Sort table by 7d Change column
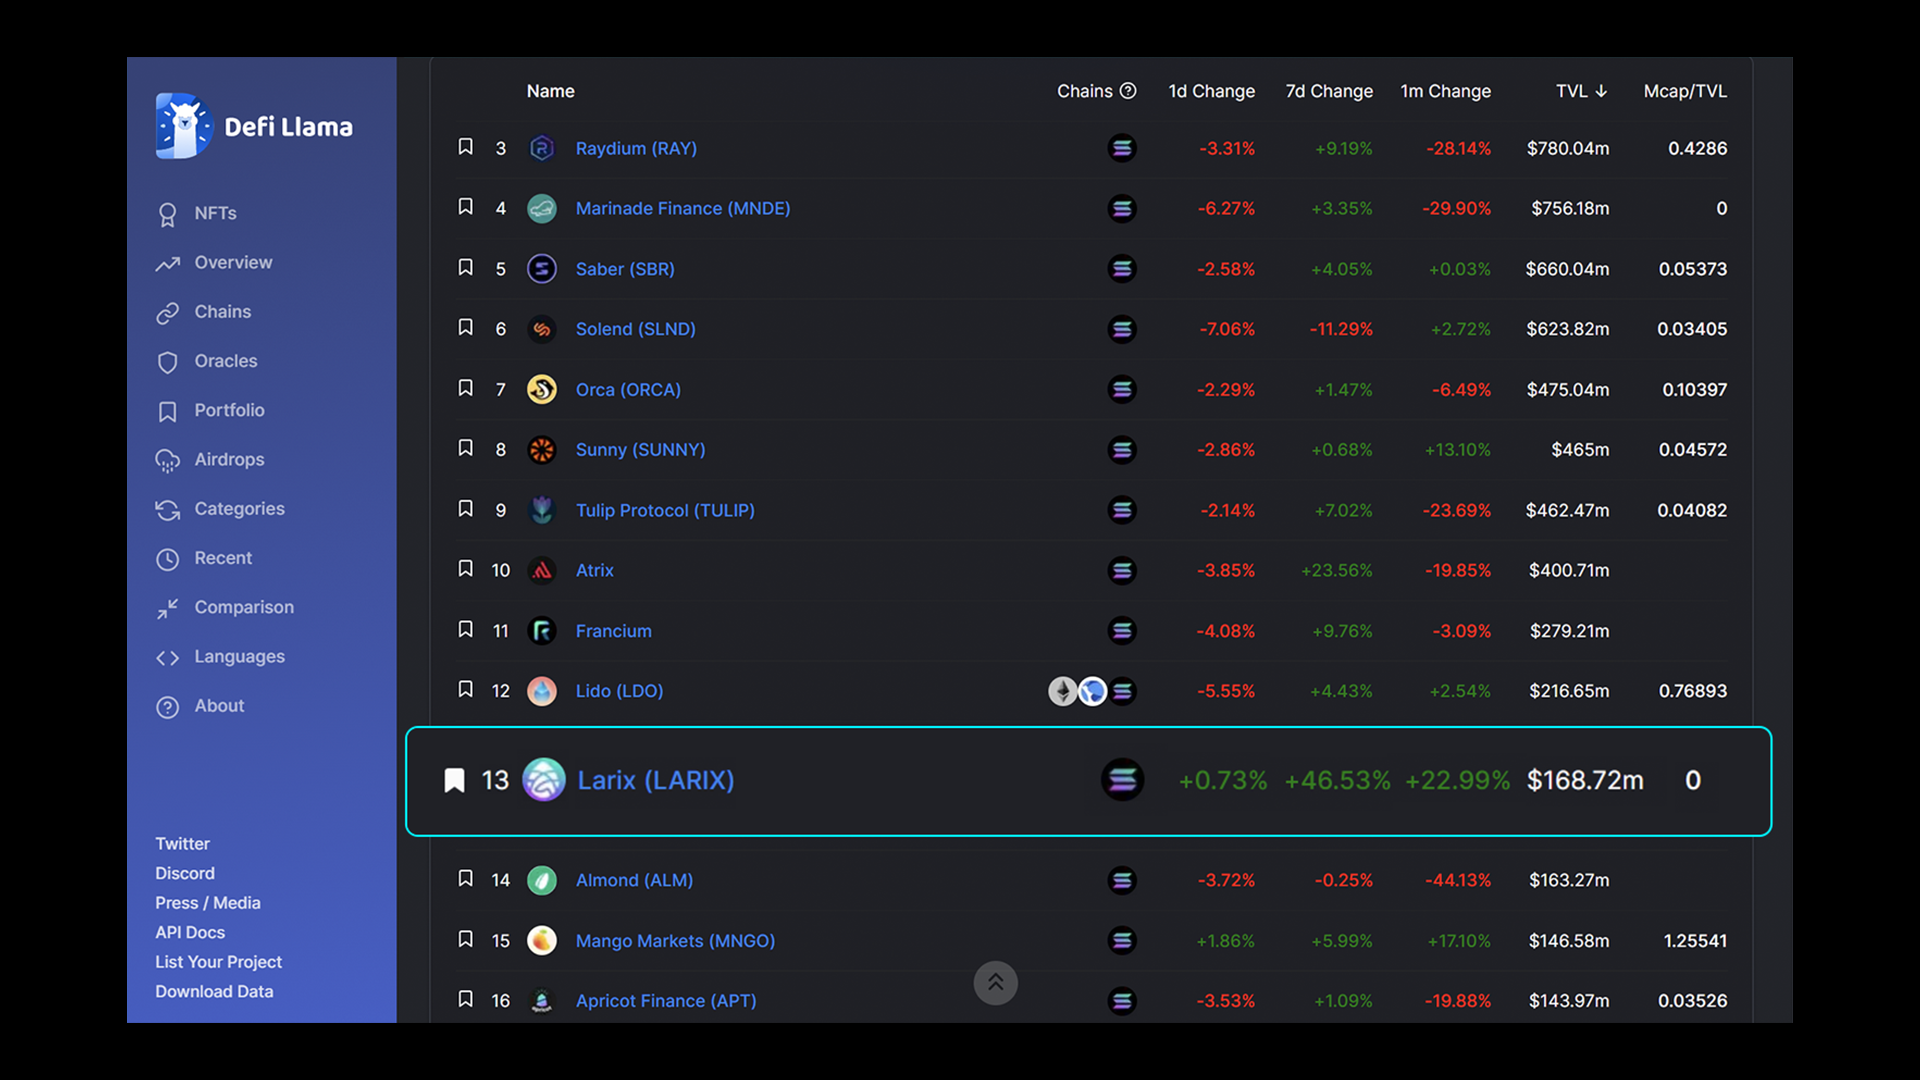The image size is (1920, 1080). (1329, 91)
